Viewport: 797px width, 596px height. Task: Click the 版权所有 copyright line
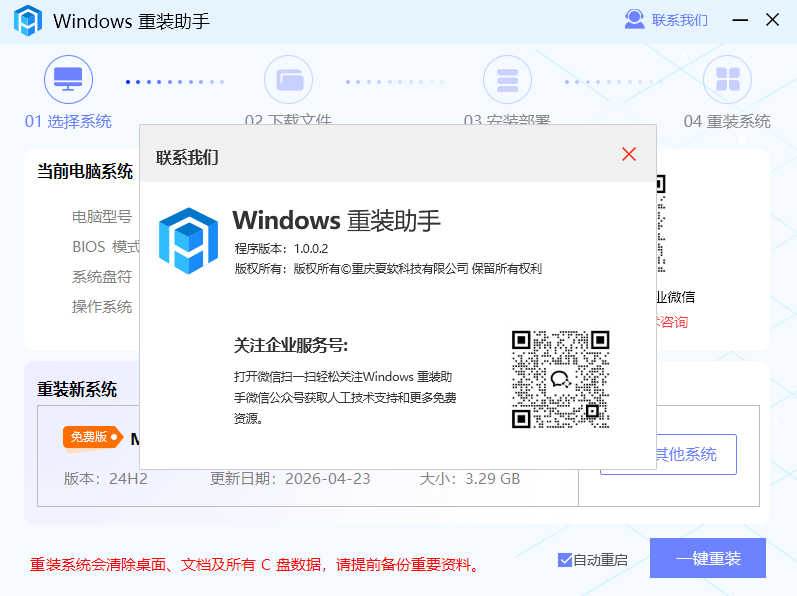(388, 268)
